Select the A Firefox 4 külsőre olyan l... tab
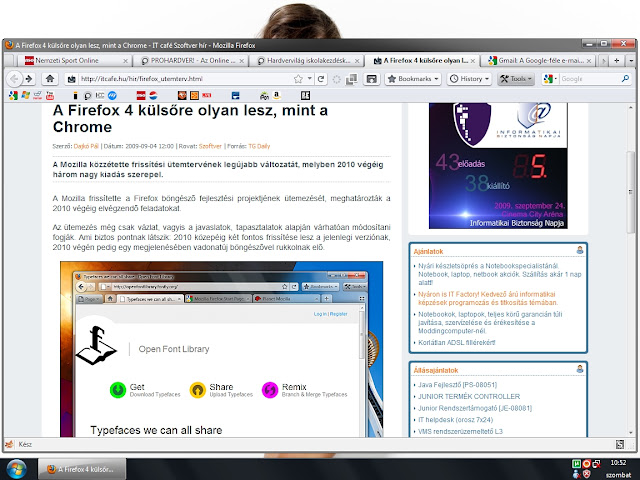The height and width of the screenshot is (480, 640). click(x=423, y=61)
